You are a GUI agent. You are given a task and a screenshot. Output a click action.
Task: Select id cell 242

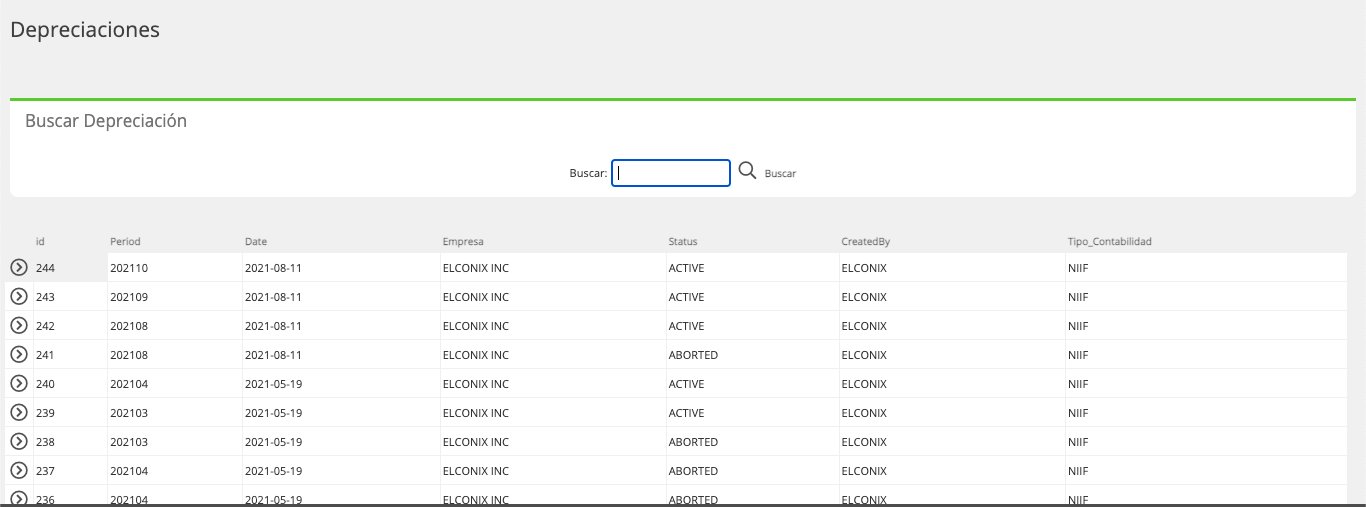tap(45, 326)
